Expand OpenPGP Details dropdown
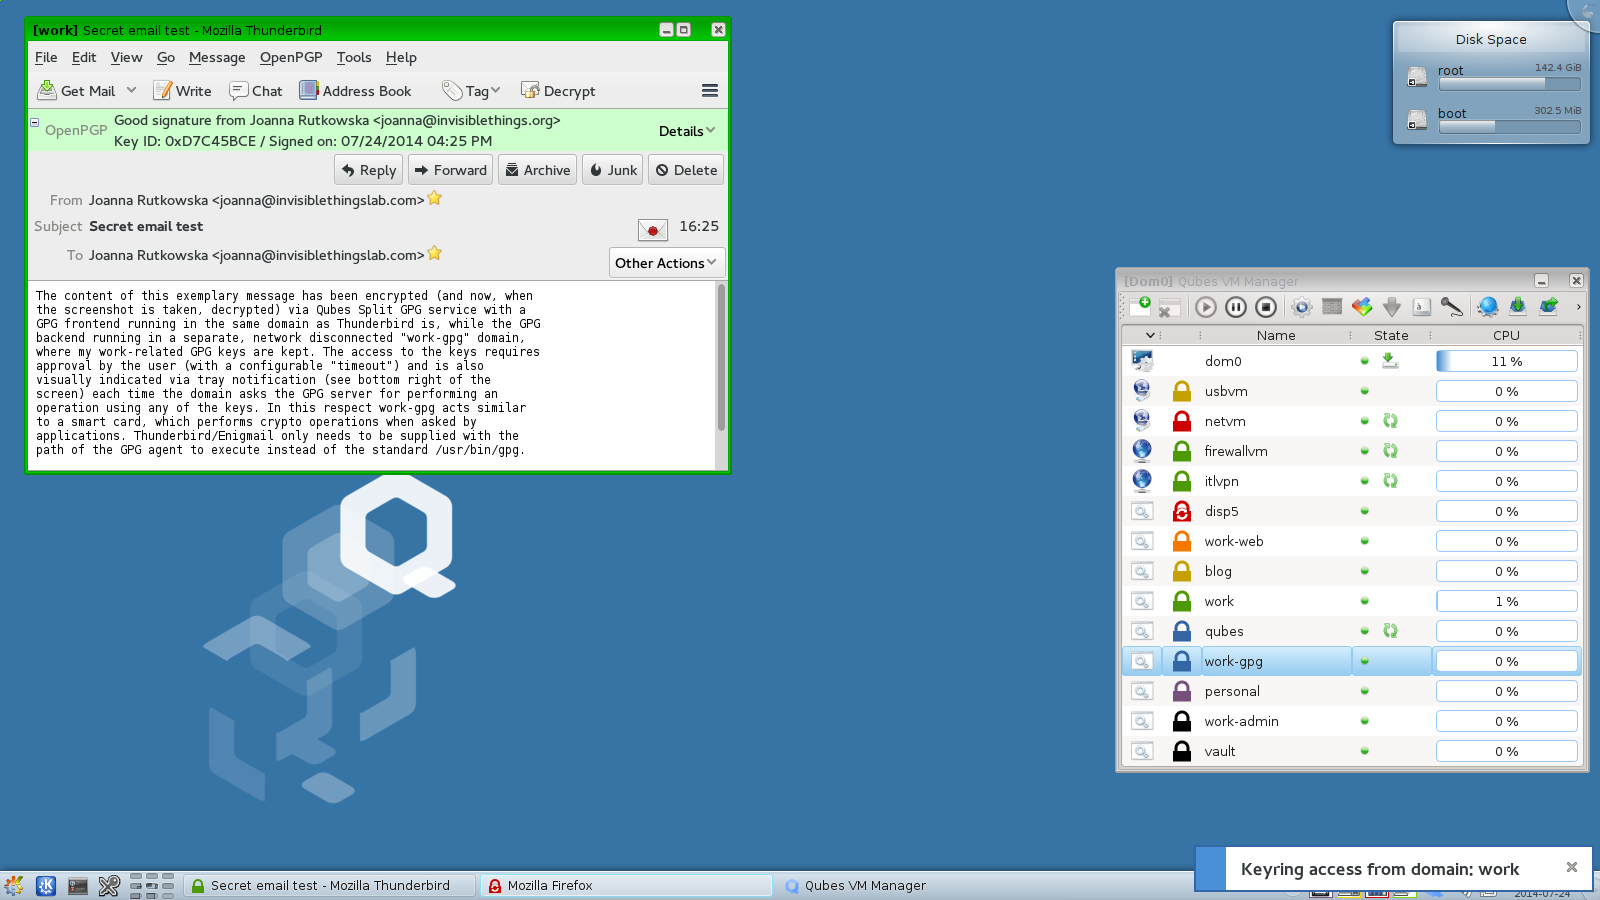Viewport: 1600px width, 900px height. click(687, 131)
